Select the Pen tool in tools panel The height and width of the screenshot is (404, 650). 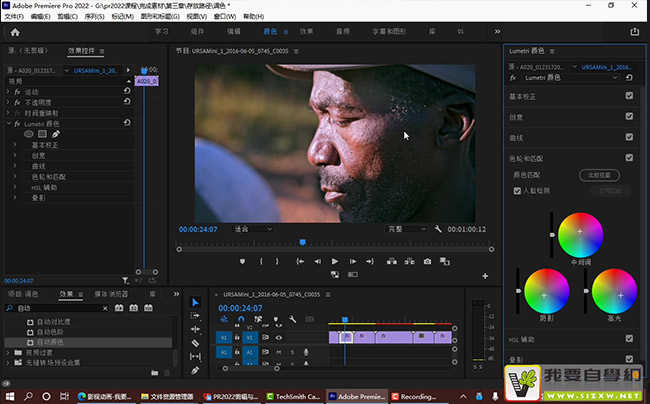[195, 370]
